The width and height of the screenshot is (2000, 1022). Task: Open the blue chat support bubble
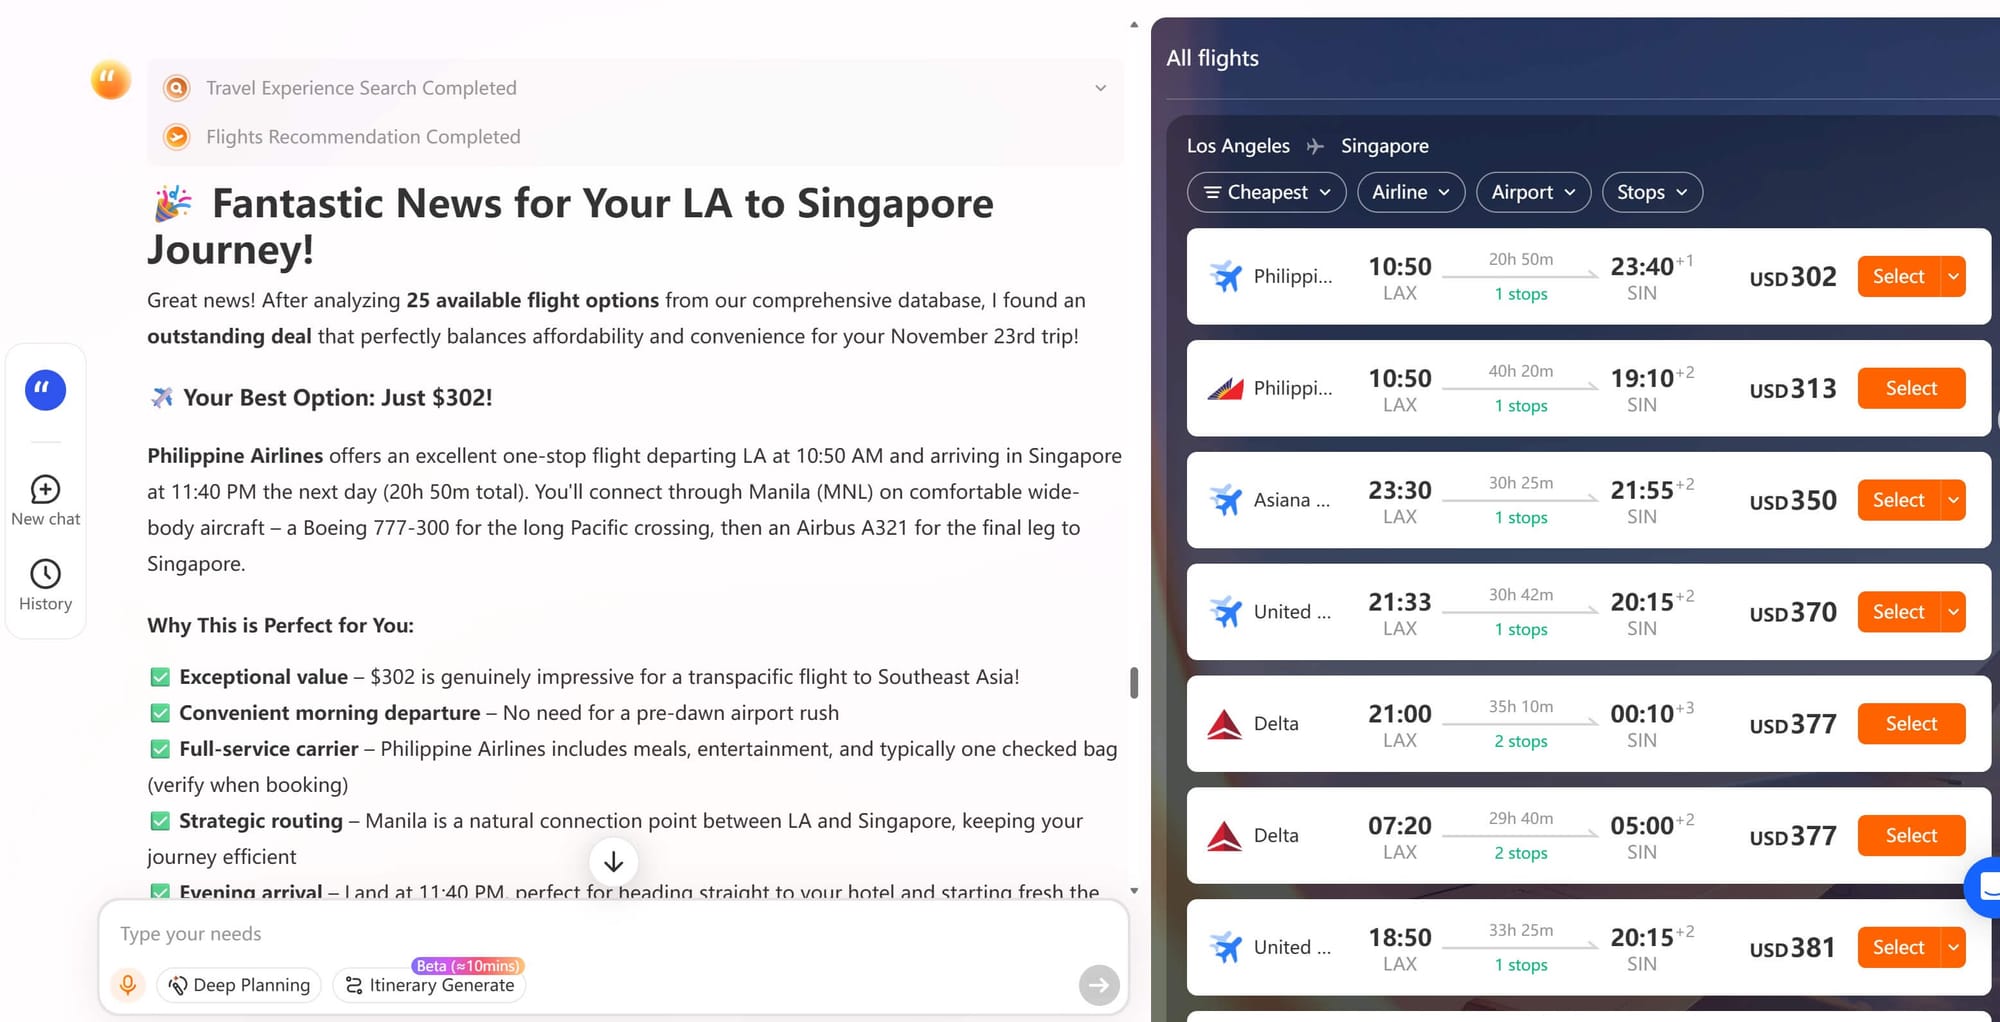[x=1985, y=886]
